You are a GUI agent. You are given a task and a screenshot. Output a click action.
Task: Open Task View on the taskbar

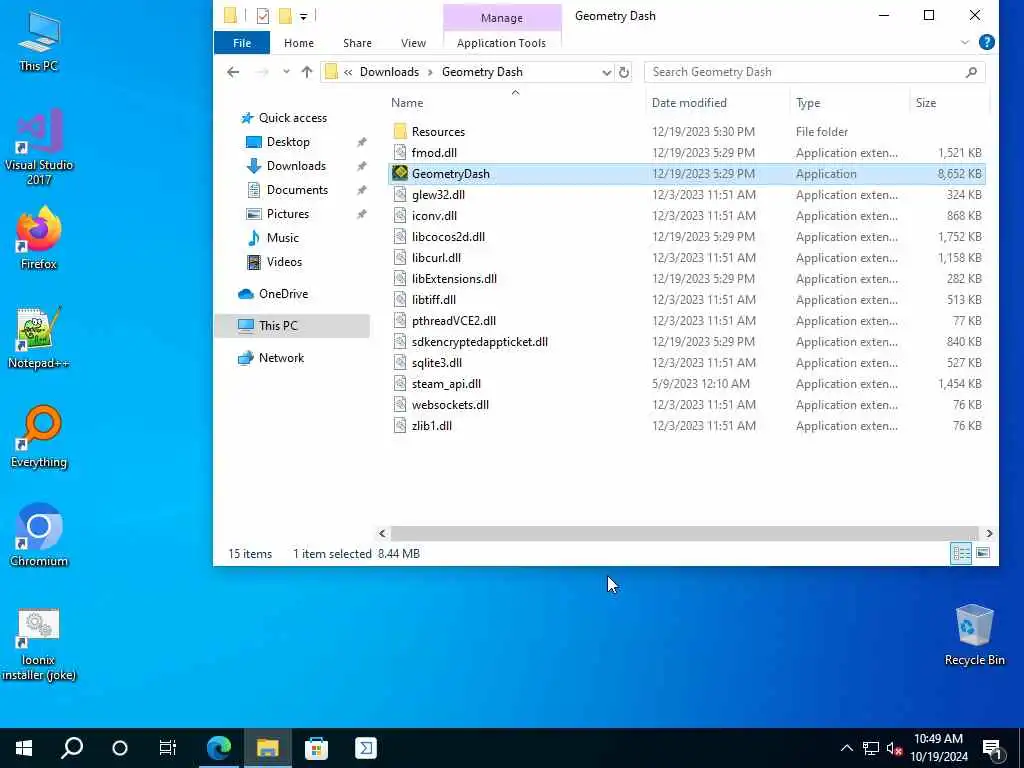coord(168,748)
